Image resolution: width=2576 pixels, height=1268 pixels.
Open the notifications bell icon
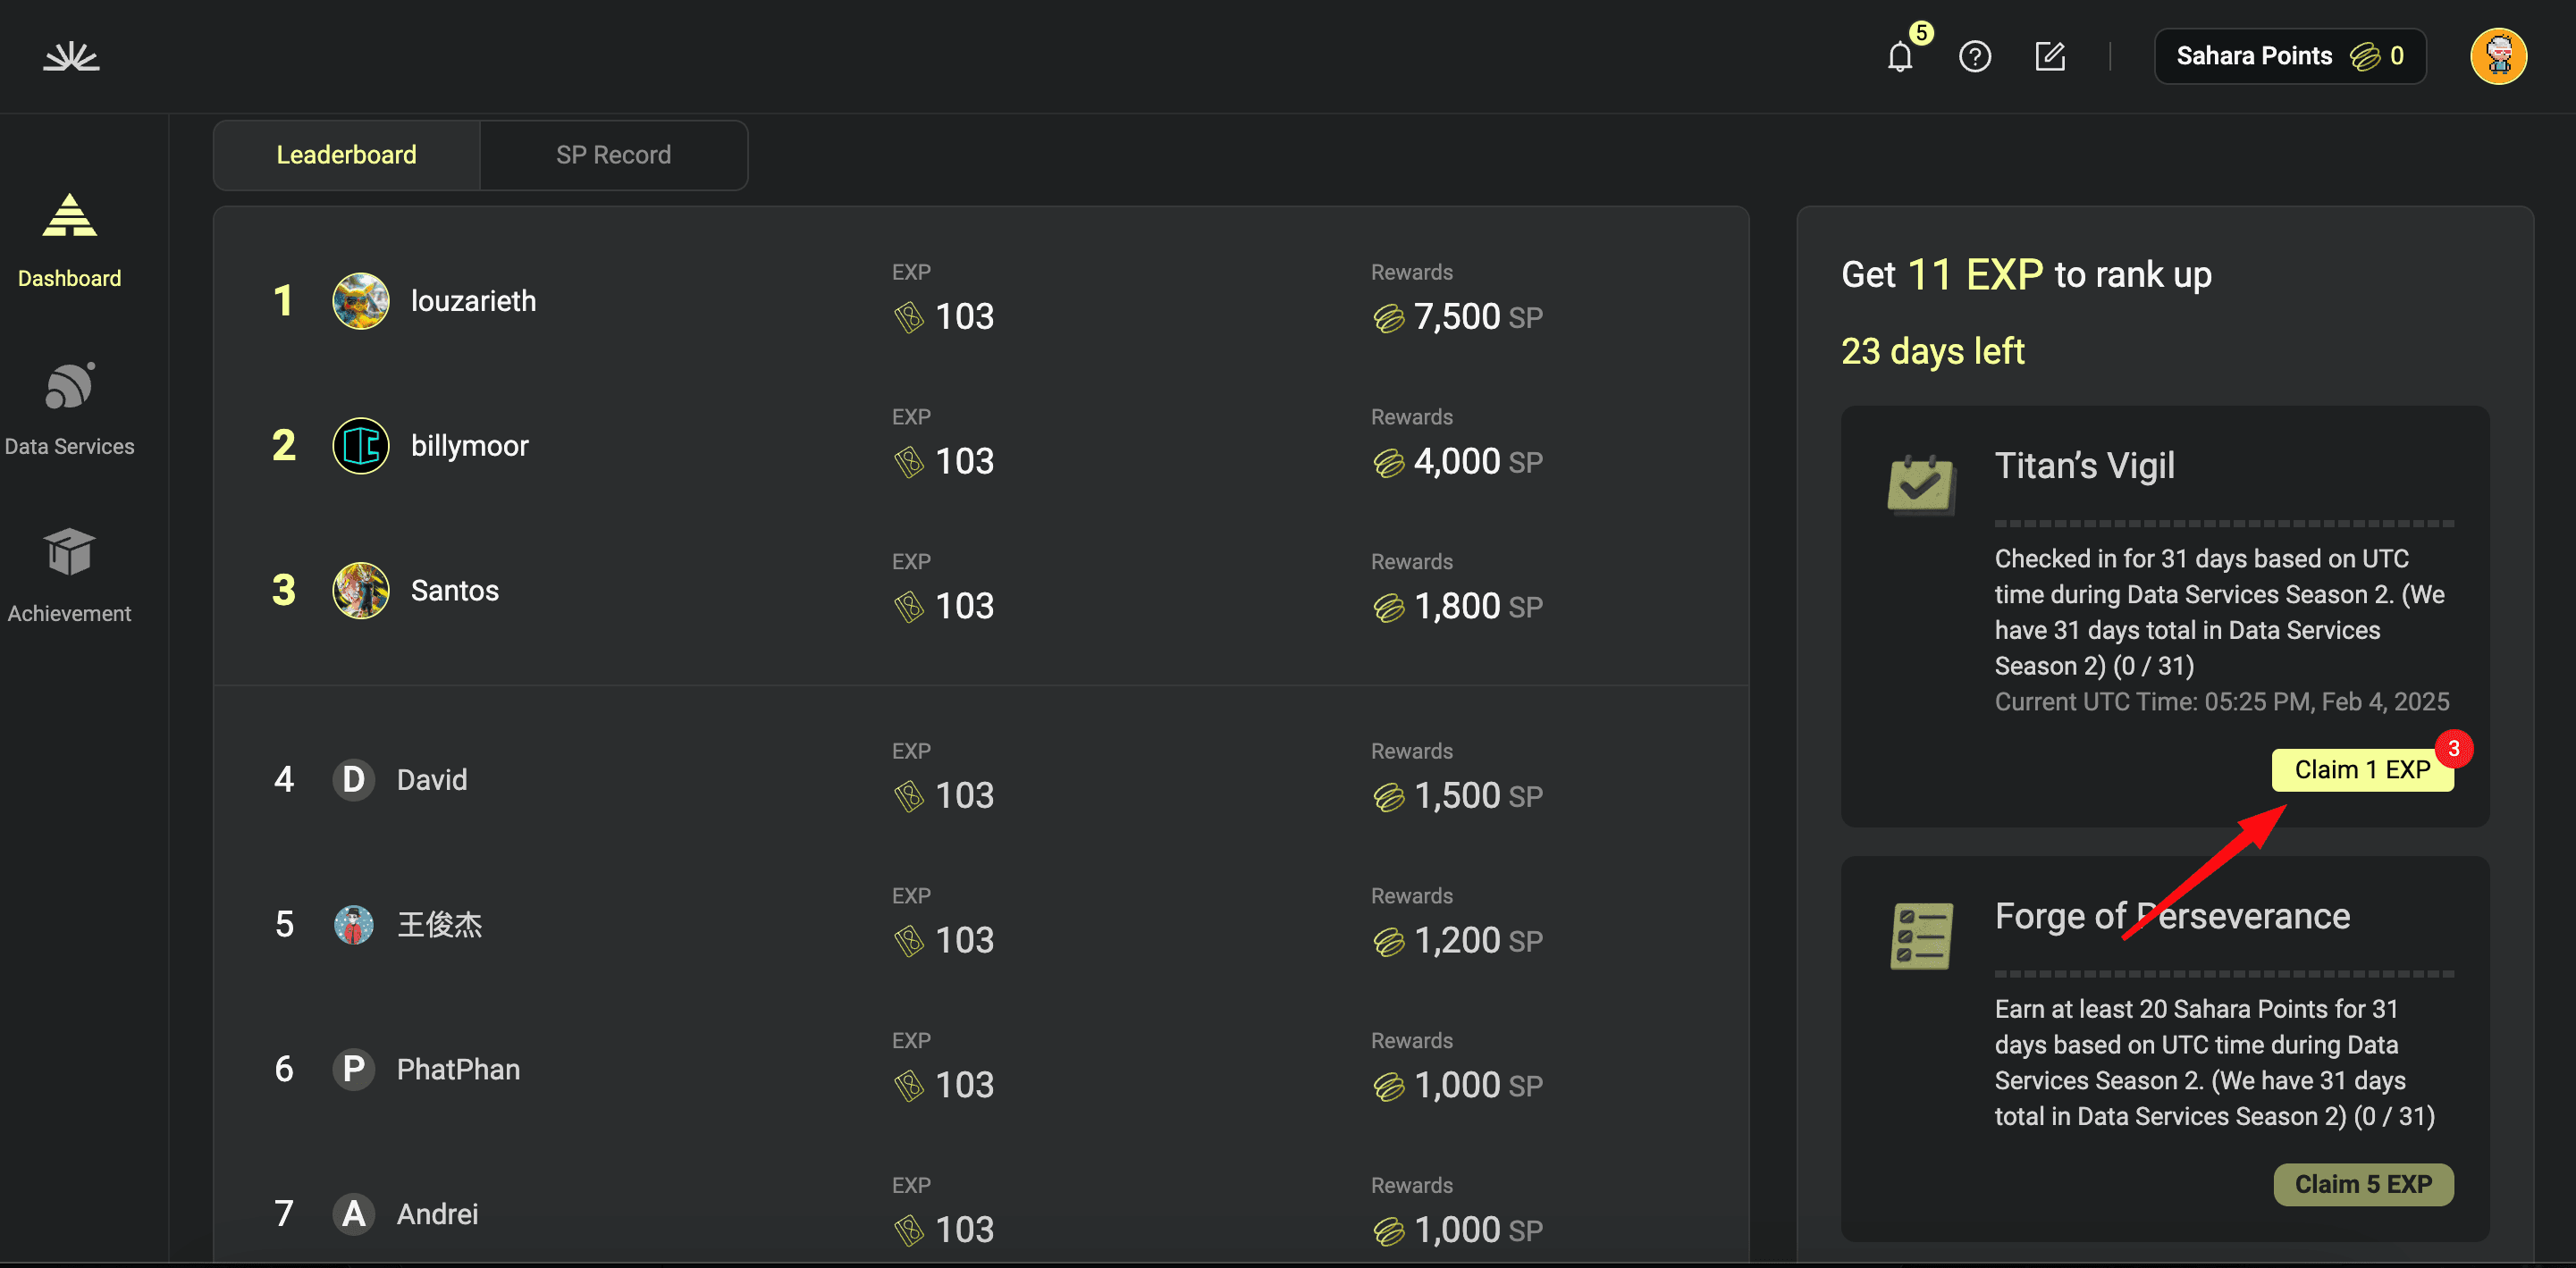pyautogui.click(x=1901, y=56)
